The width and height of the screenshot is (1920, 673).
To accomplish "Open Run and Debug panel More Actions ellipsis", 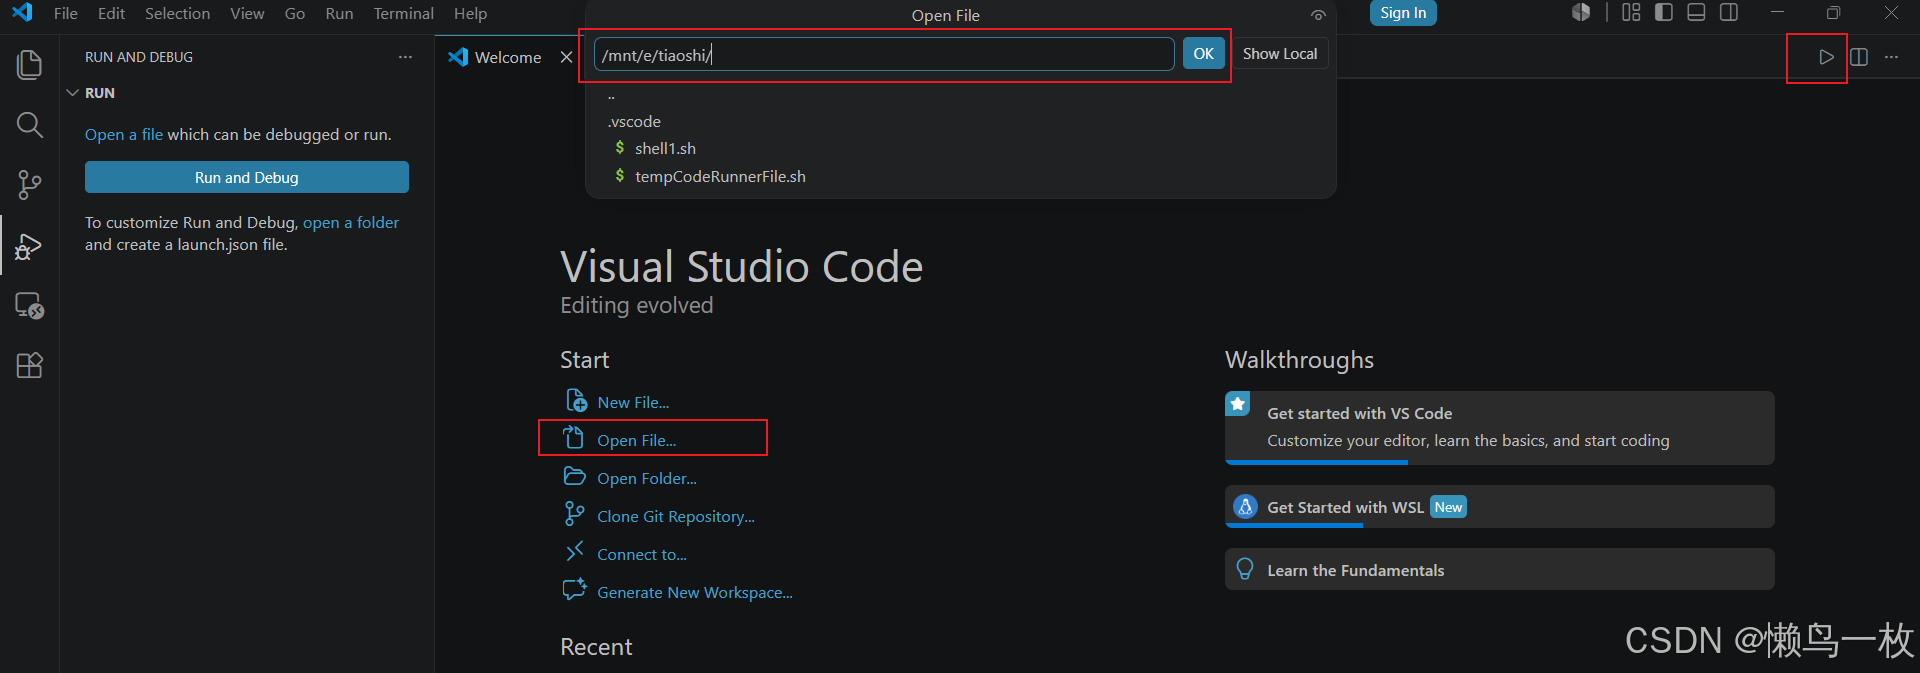I will (x=405, y=57).
